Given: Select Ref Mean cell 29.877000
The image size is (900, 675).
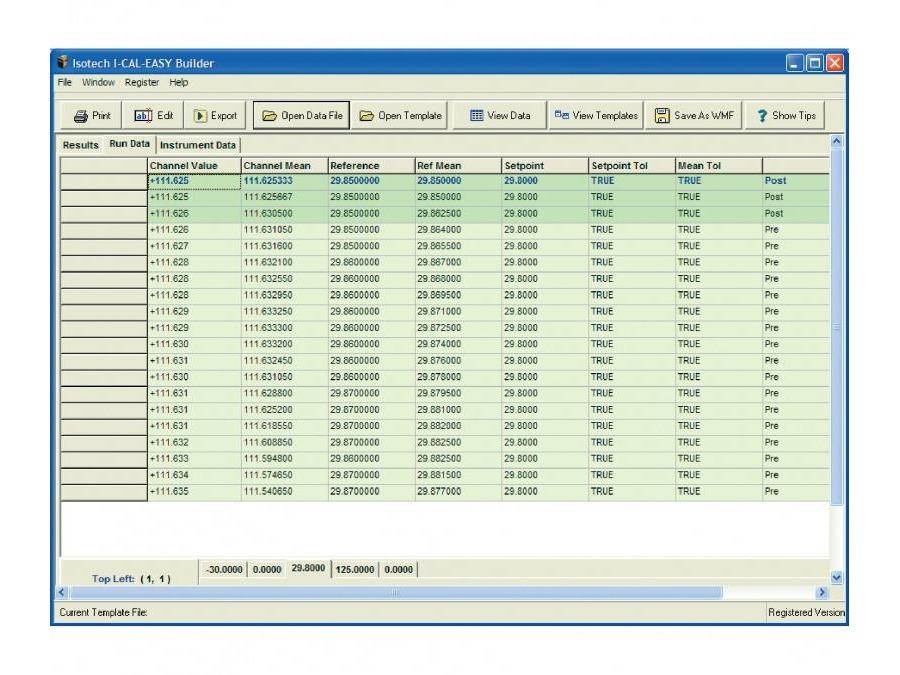Looking at the screenshot, I should [x=458, y=492].
